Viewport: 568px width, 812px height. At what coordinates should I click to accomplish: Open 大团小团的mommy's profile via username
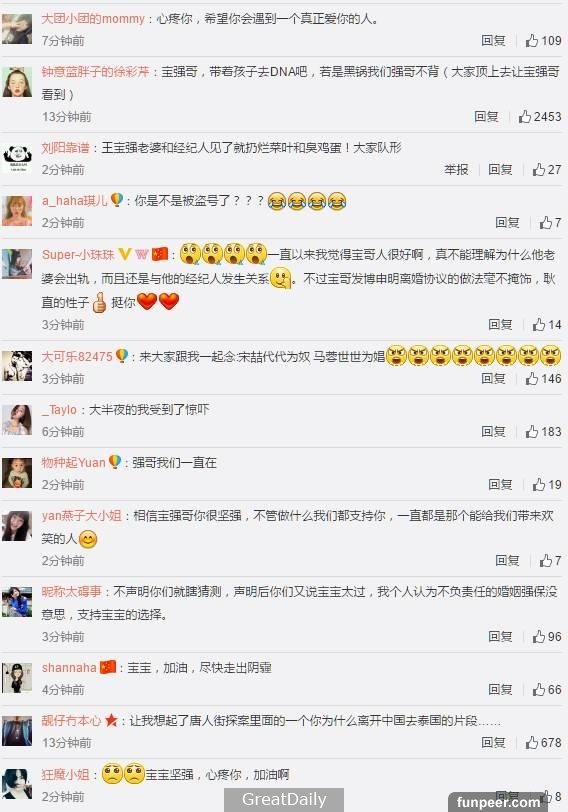tap(93, 19)
